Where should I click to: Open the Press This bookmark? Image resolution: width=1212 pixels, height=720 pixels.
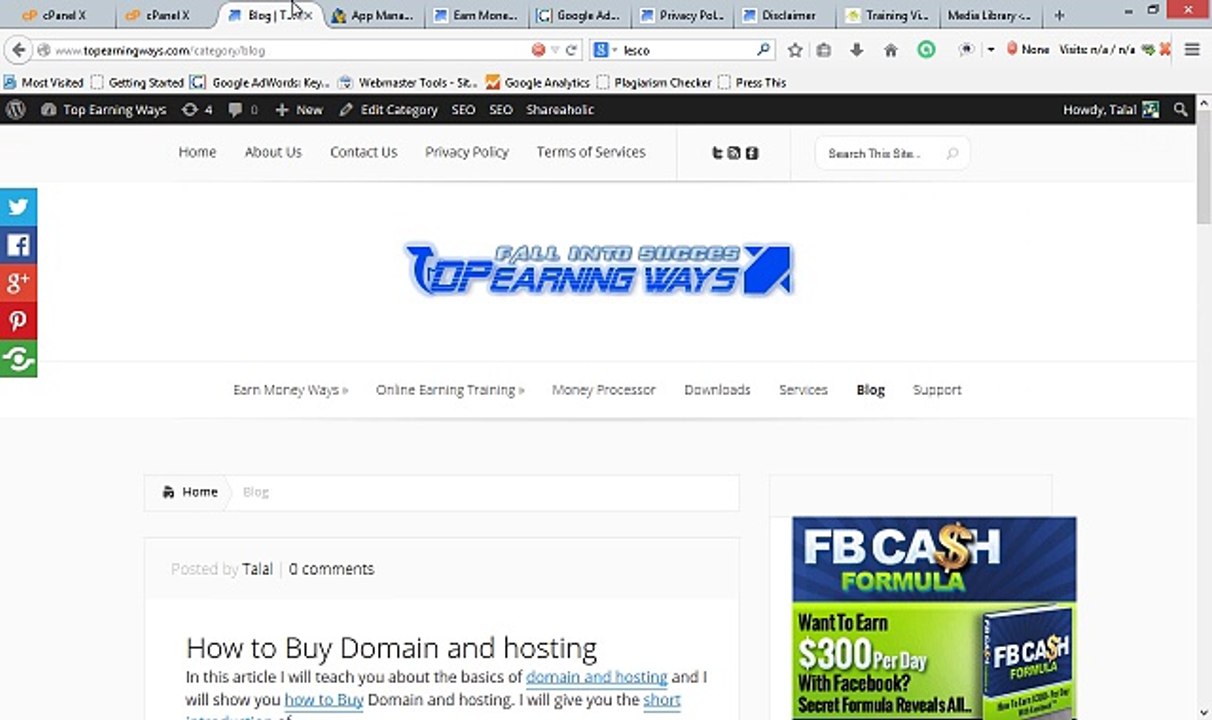pyautogui.click(x=752, y=82)
